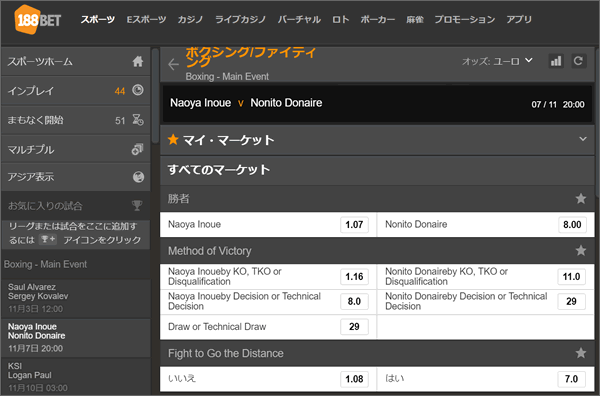This screenshot has height=396, width=600.
Task: Select Inoue by KO odds 1.16
Action: coord(354,277)
